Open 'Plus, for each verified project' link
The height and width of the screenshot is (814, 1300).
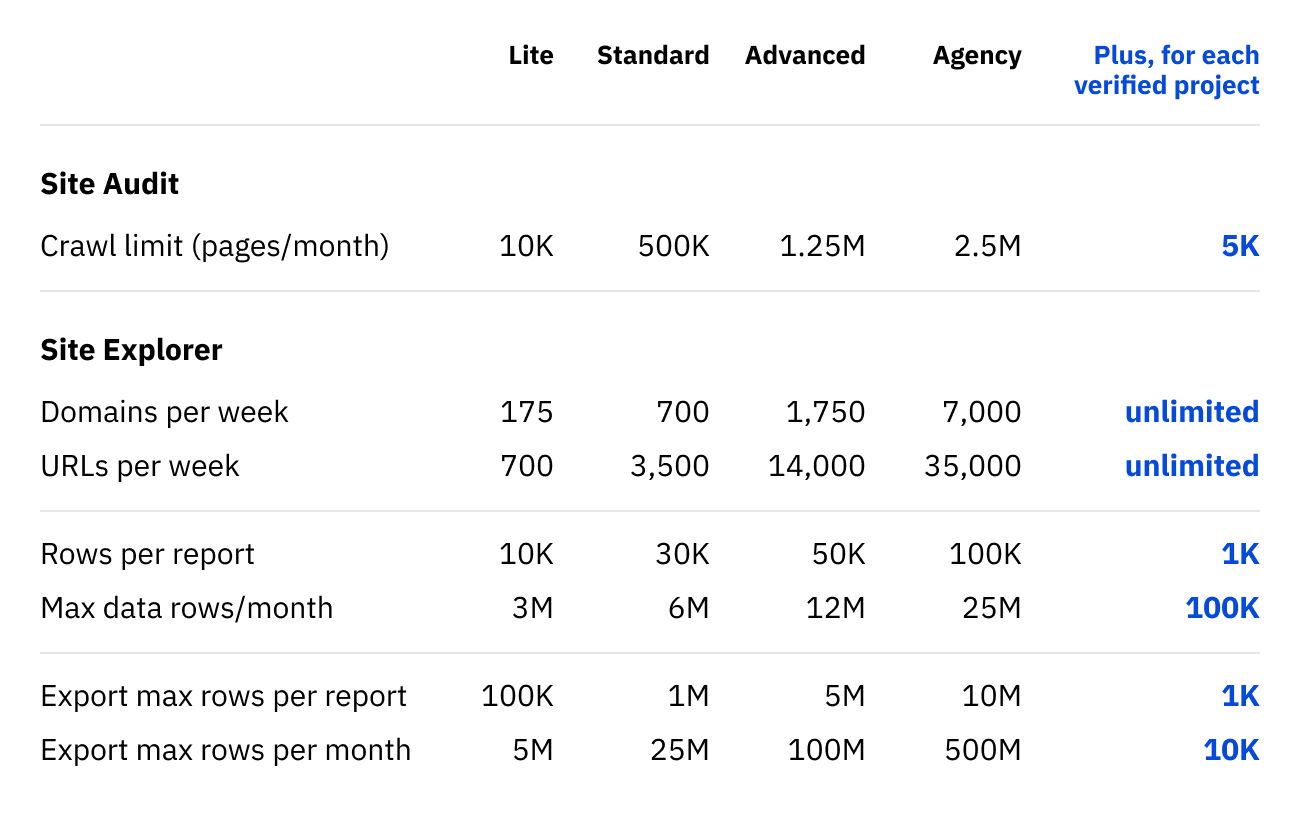point(1167,70)
